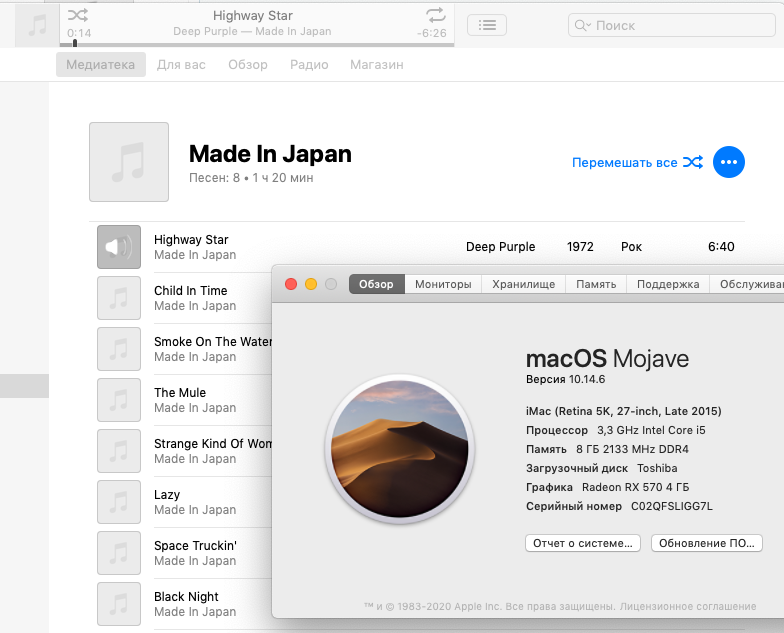
Task: Click the 6:40 duration value
Action: click(x=721, y=246)
